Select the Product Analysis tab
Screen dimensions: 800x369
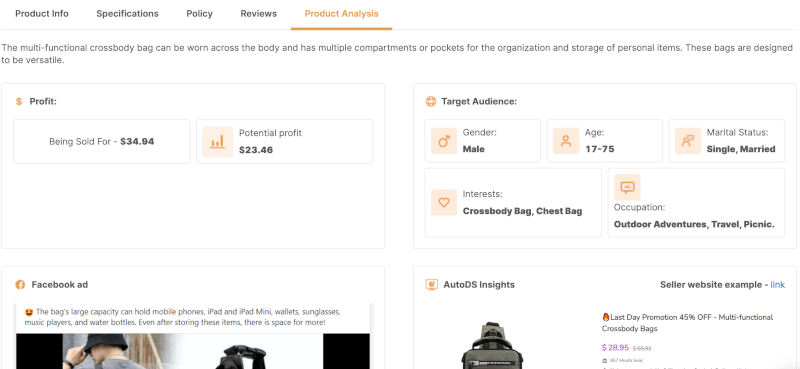click(341, 14)
